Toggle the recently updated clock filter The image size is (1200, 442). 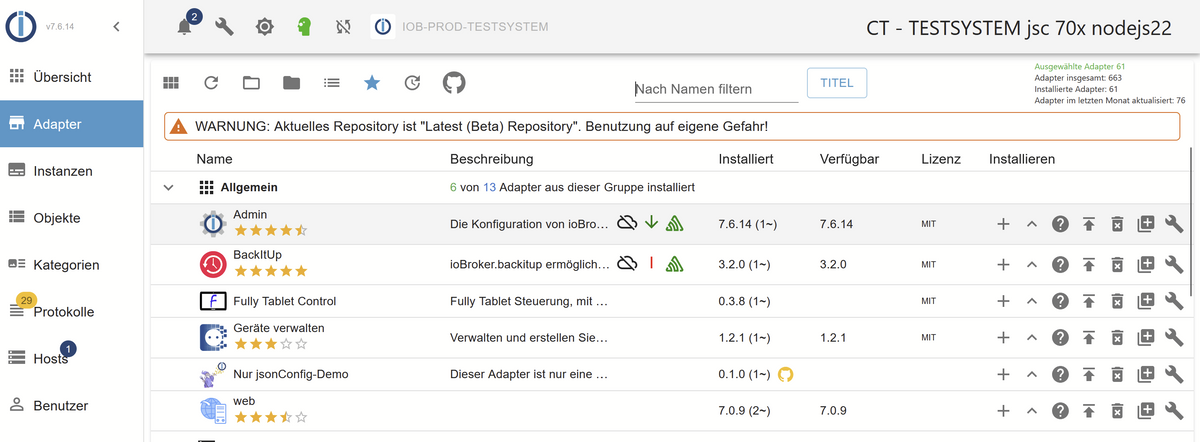(412, 83)
